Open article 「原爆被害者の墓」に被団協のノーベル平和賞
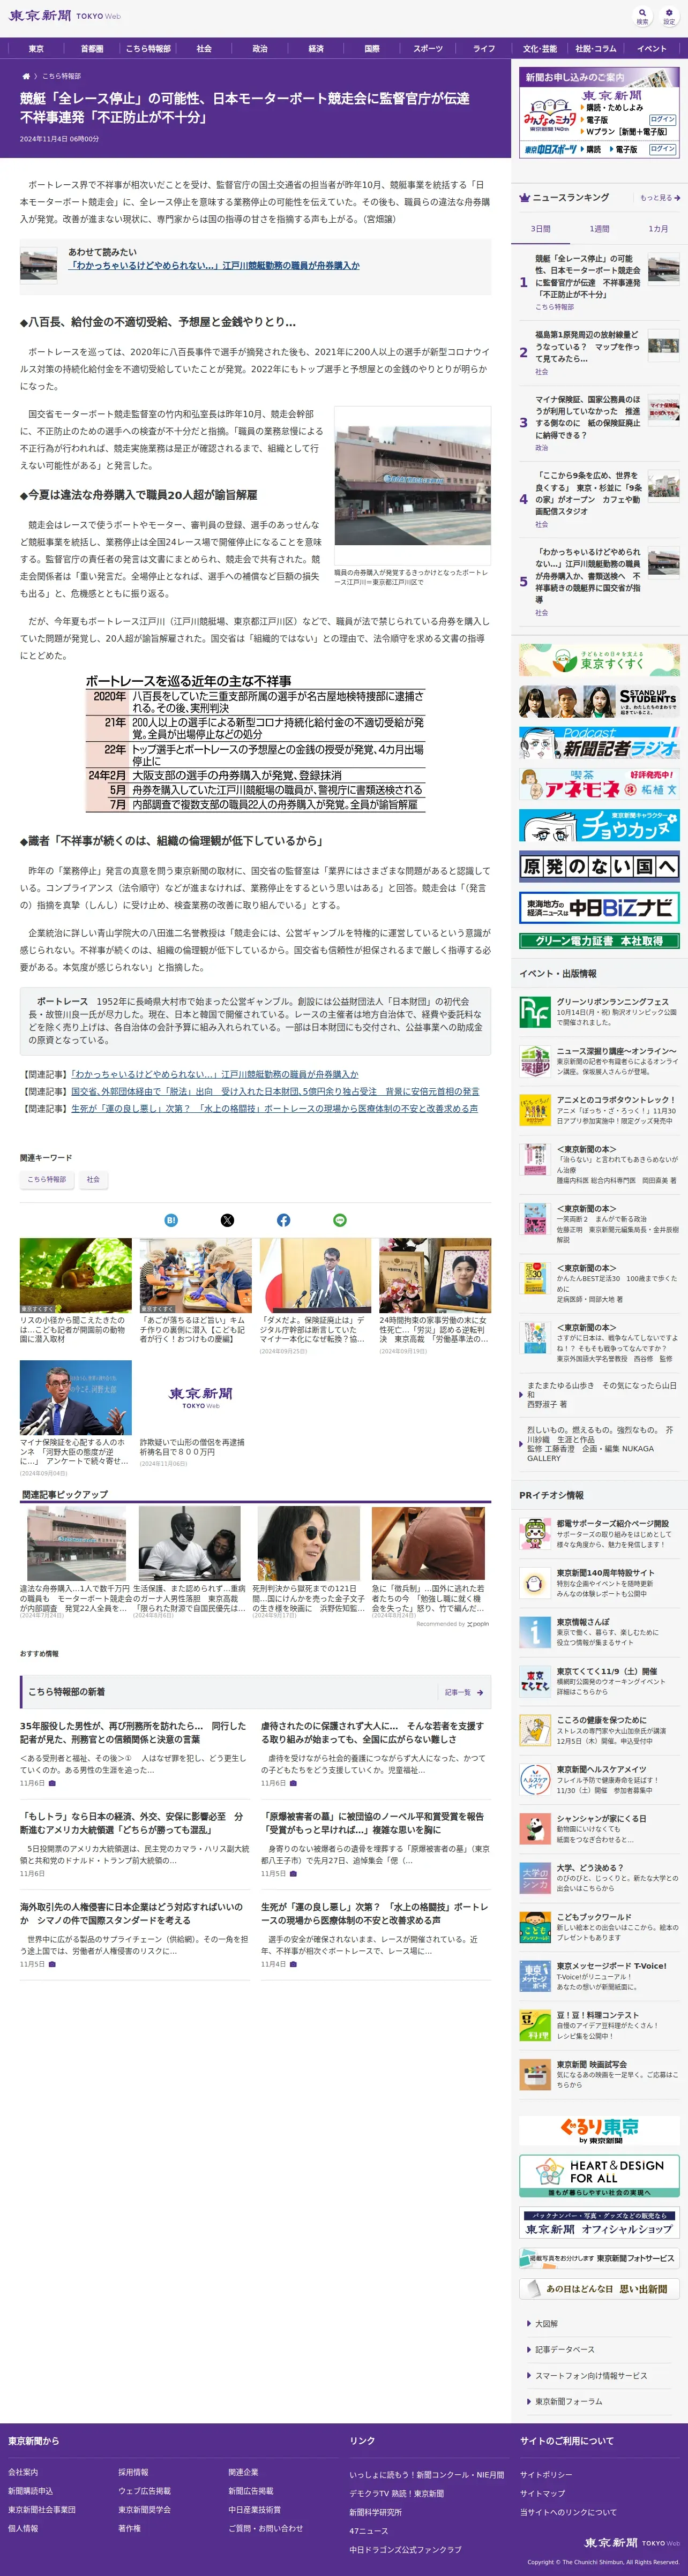The height and width of the screenshot is (2576, 688). (x=373, y=1823)
